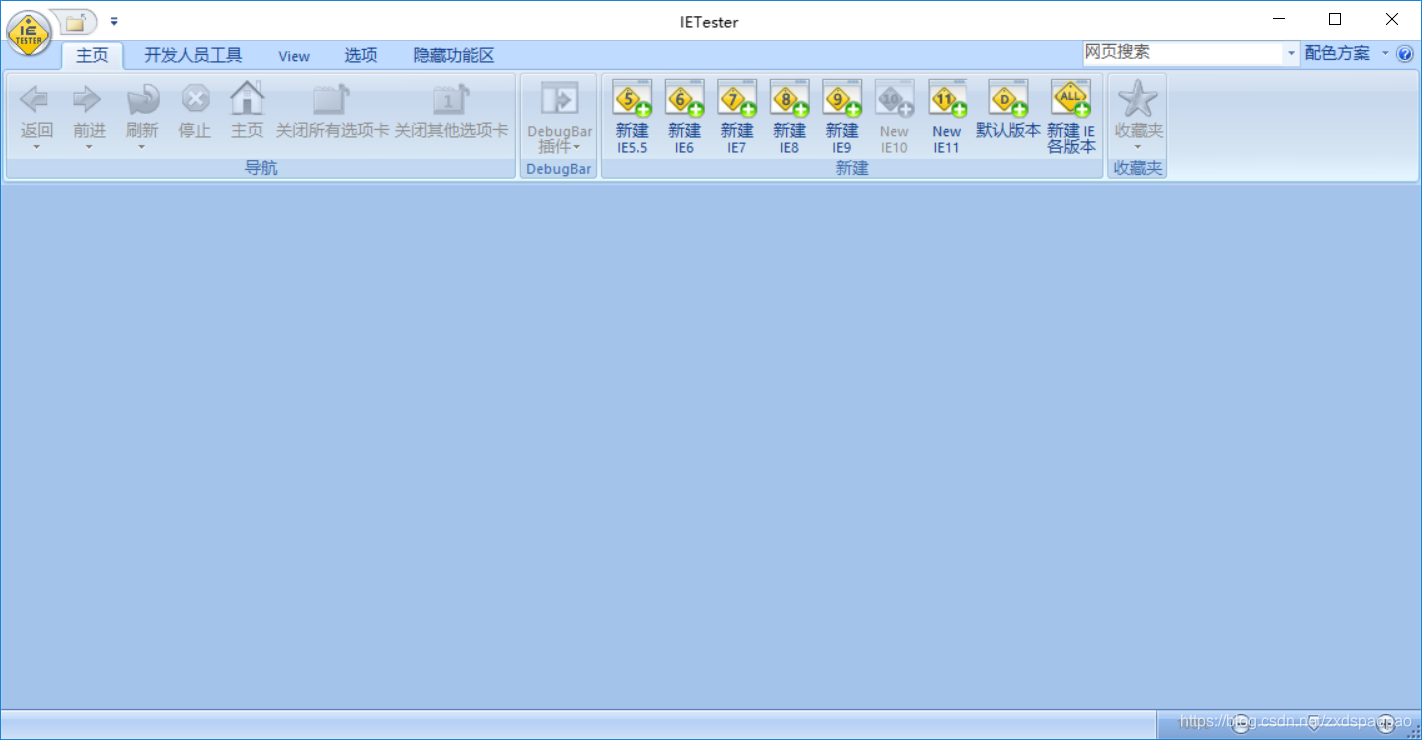Click the 返回 back arrow icon
Screen dimensions: 1422x740
coord(36,99)
